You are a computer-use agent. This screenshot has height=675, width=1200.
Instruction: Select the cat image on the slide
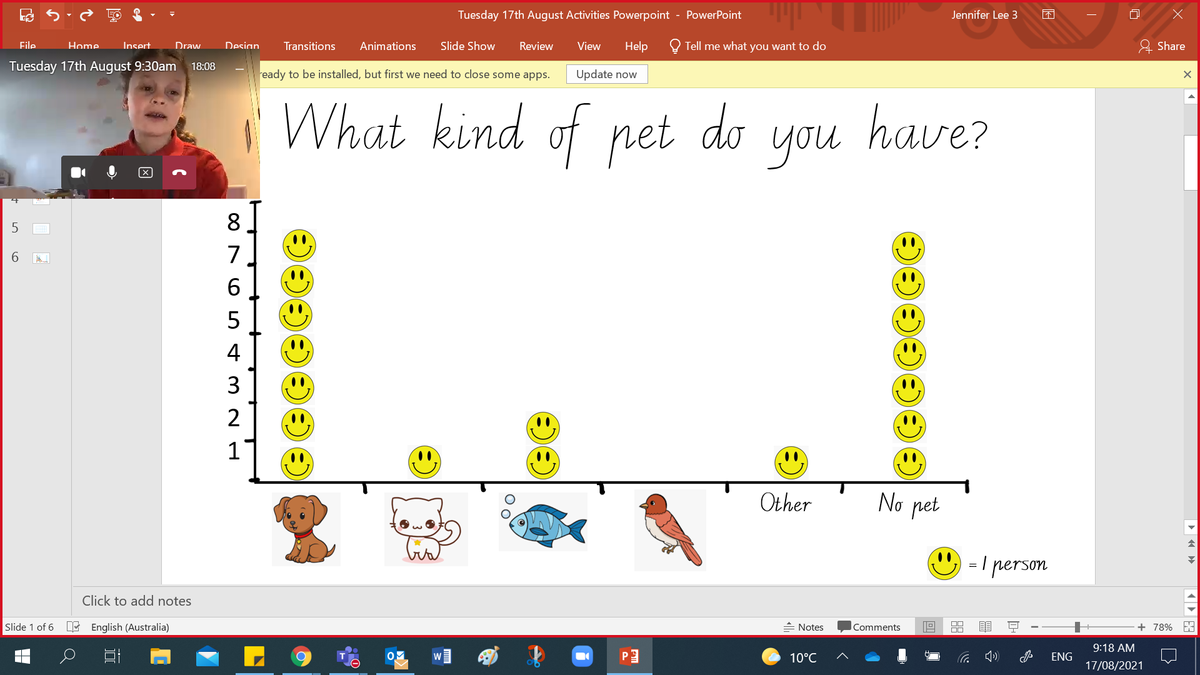tap(425, 529)
